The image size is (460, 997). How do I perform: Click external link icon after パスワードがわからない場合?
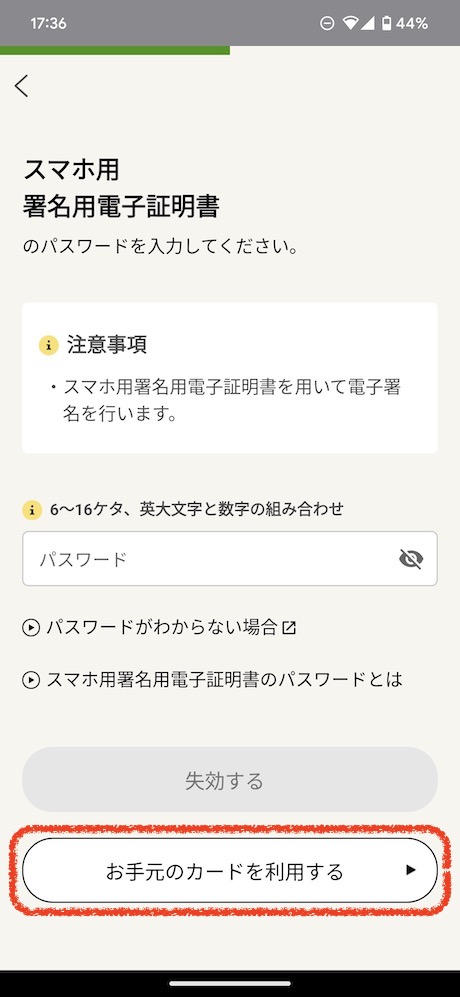click(289, 628)
